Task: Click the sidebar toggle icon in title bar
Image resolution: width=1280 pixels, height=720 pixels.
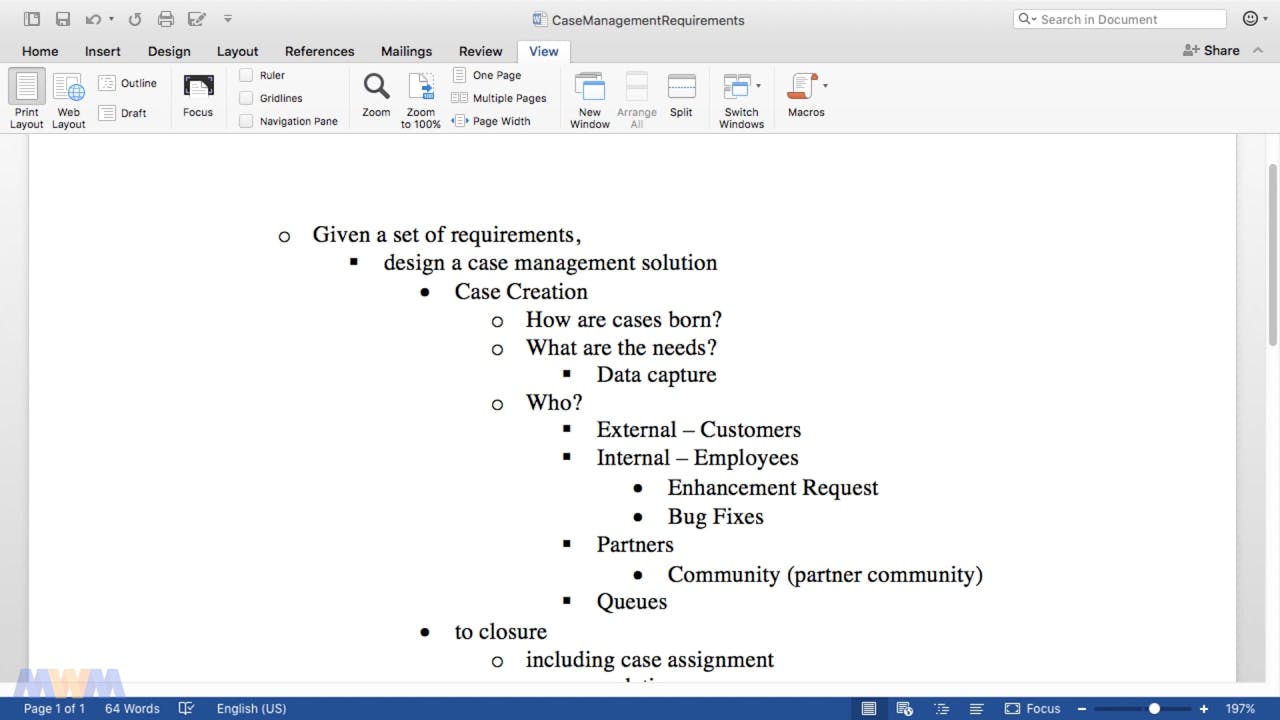Action: [32, 19]
